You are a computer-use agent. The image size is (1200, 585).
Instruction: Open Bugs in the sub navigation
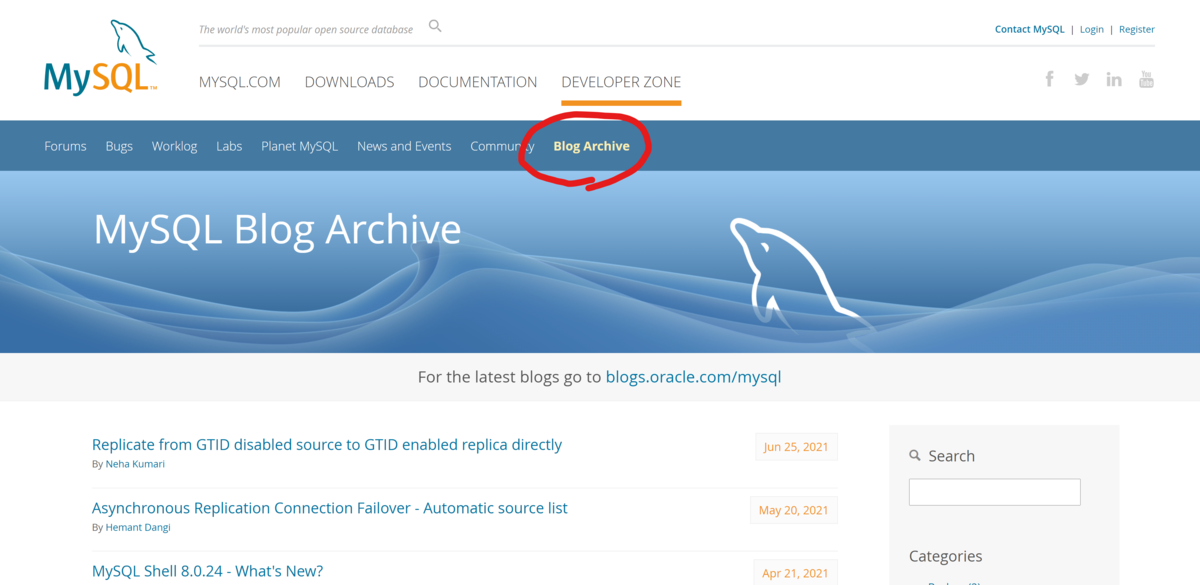pos(119,146)
